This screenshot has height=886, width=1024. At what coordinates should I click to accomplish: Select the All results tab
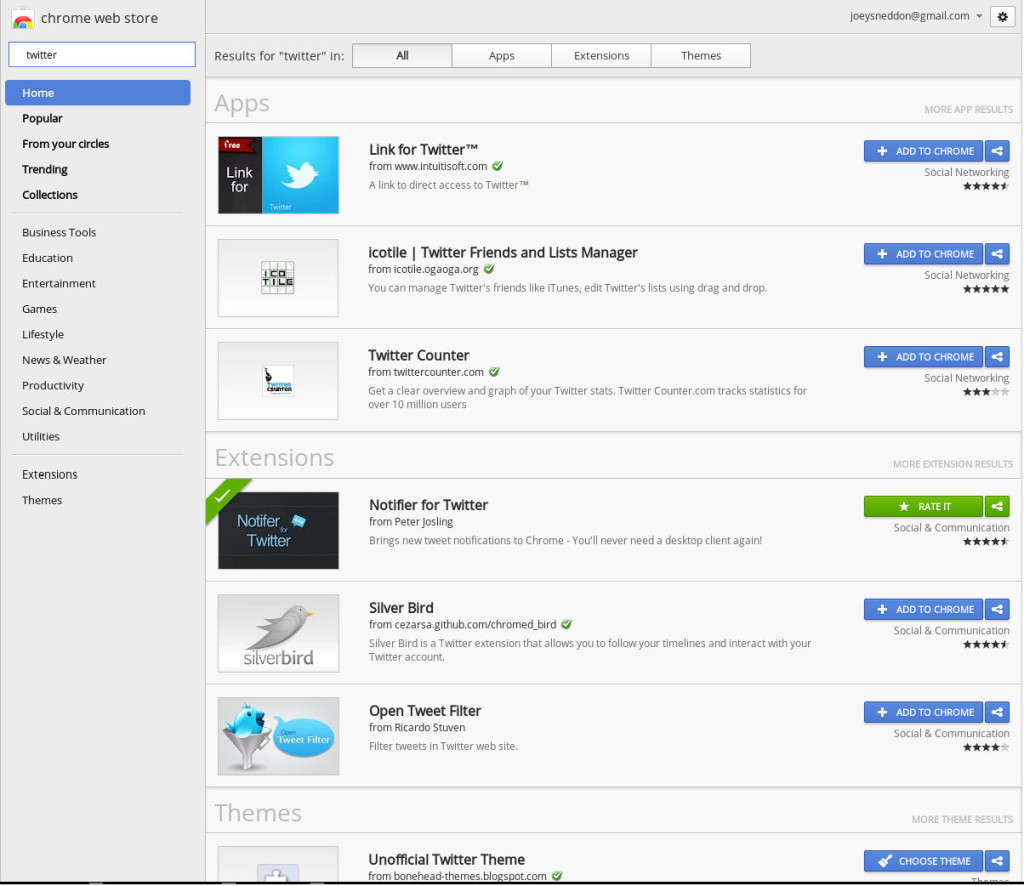point(402,55)
